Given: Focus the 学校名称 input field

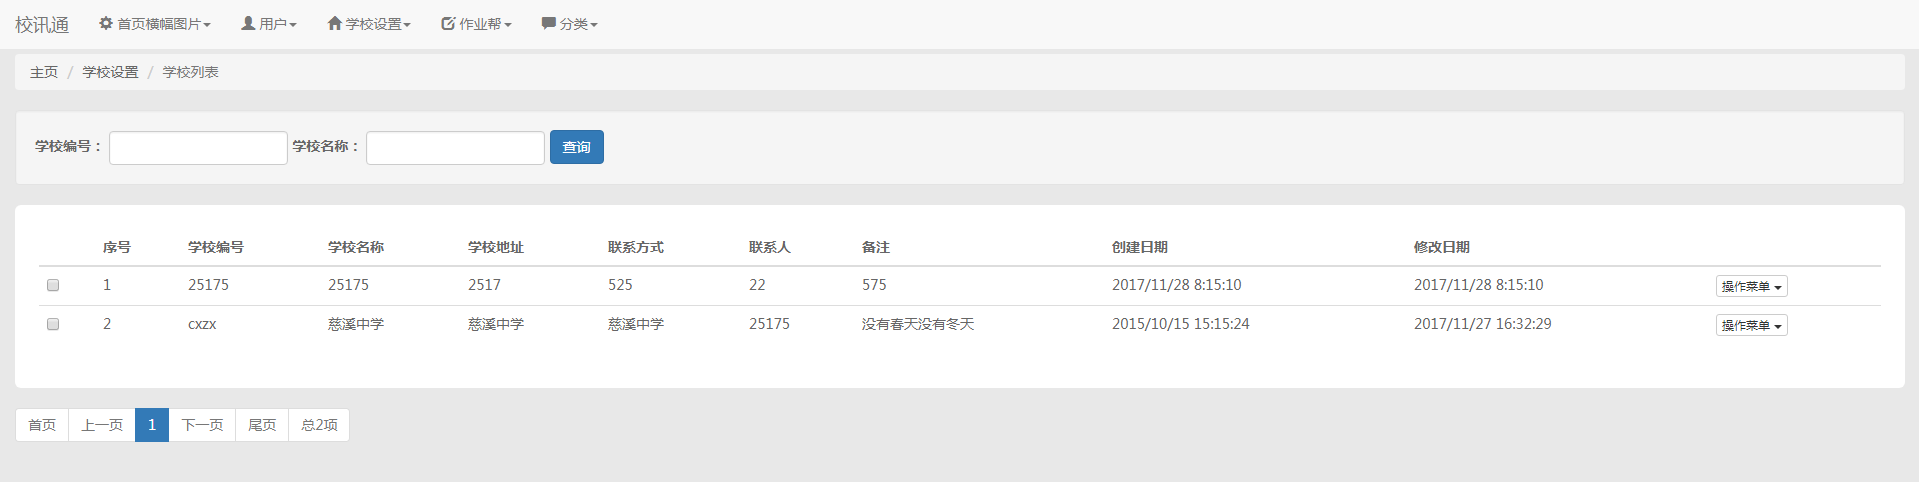Looking at the screenshot, I should [x=455, y=147].
